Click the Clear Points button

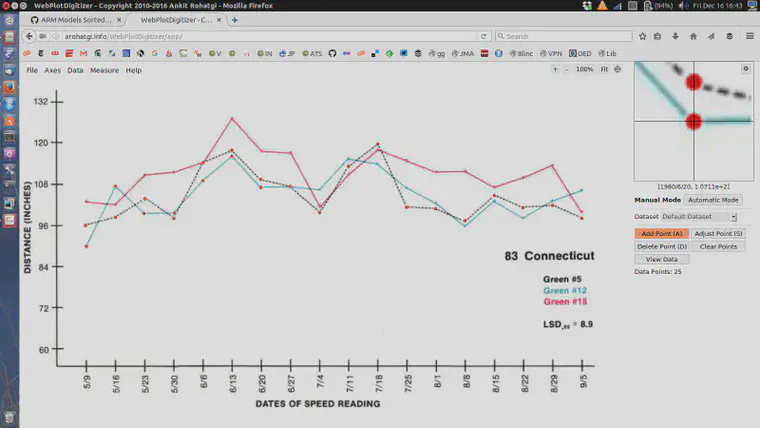pos(718,247)
